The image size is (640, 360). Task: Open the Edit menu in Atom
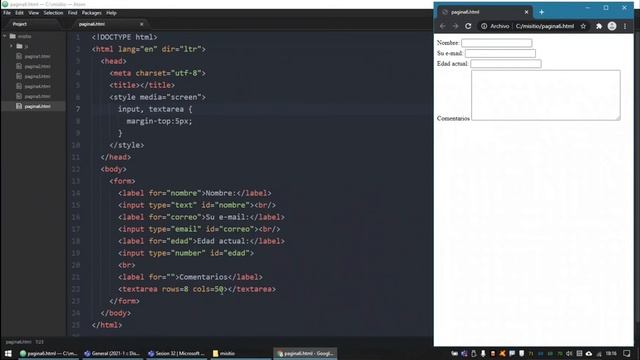pyautogui.click(x=19, y=13)
